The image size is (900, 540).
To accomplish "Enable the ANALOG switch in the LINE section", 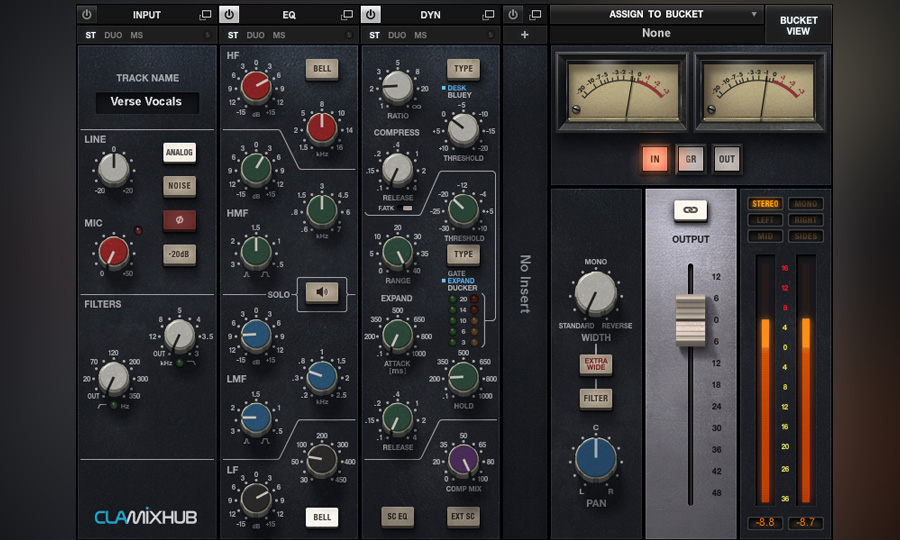I will tap(179, 152).
